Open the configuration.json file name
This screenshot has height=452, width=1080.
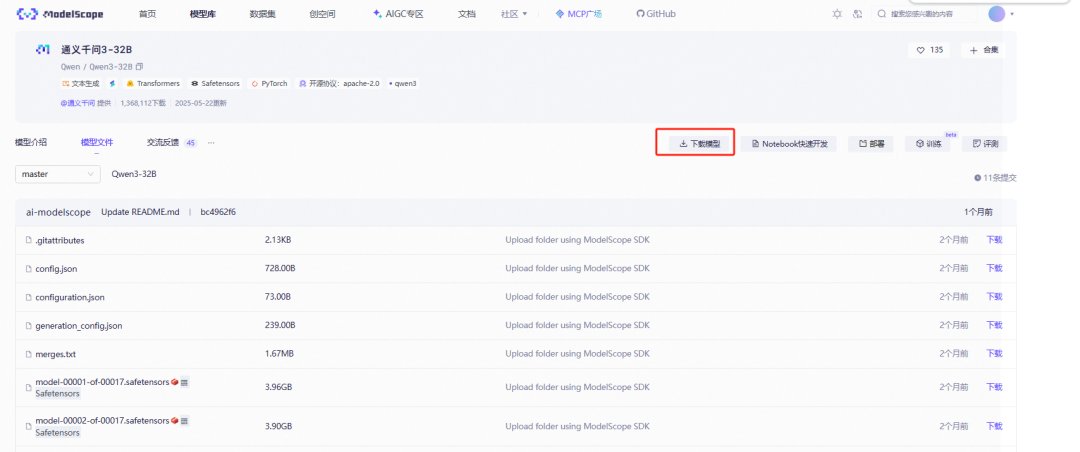coord(70,297)
